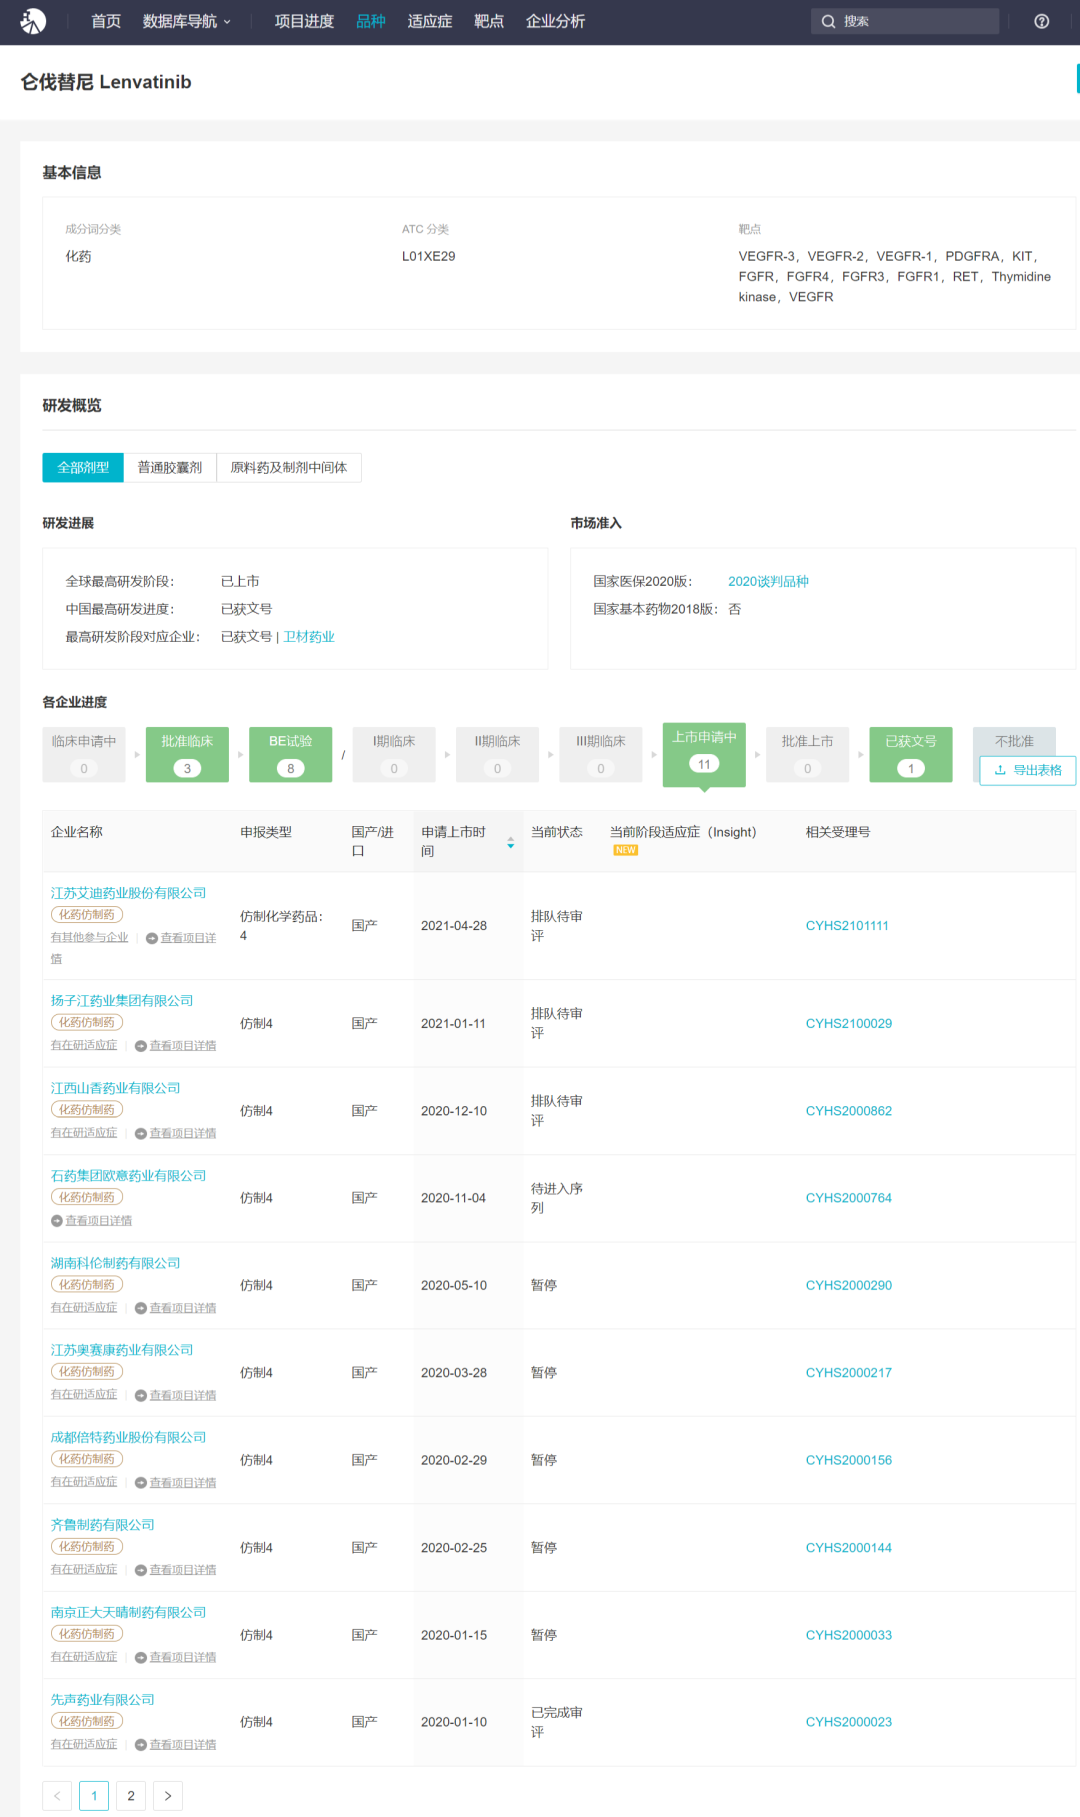Open acceptance number CYHS2000290
Viewport: 1080px width, 1817px height.
[x=849, y=1286]
